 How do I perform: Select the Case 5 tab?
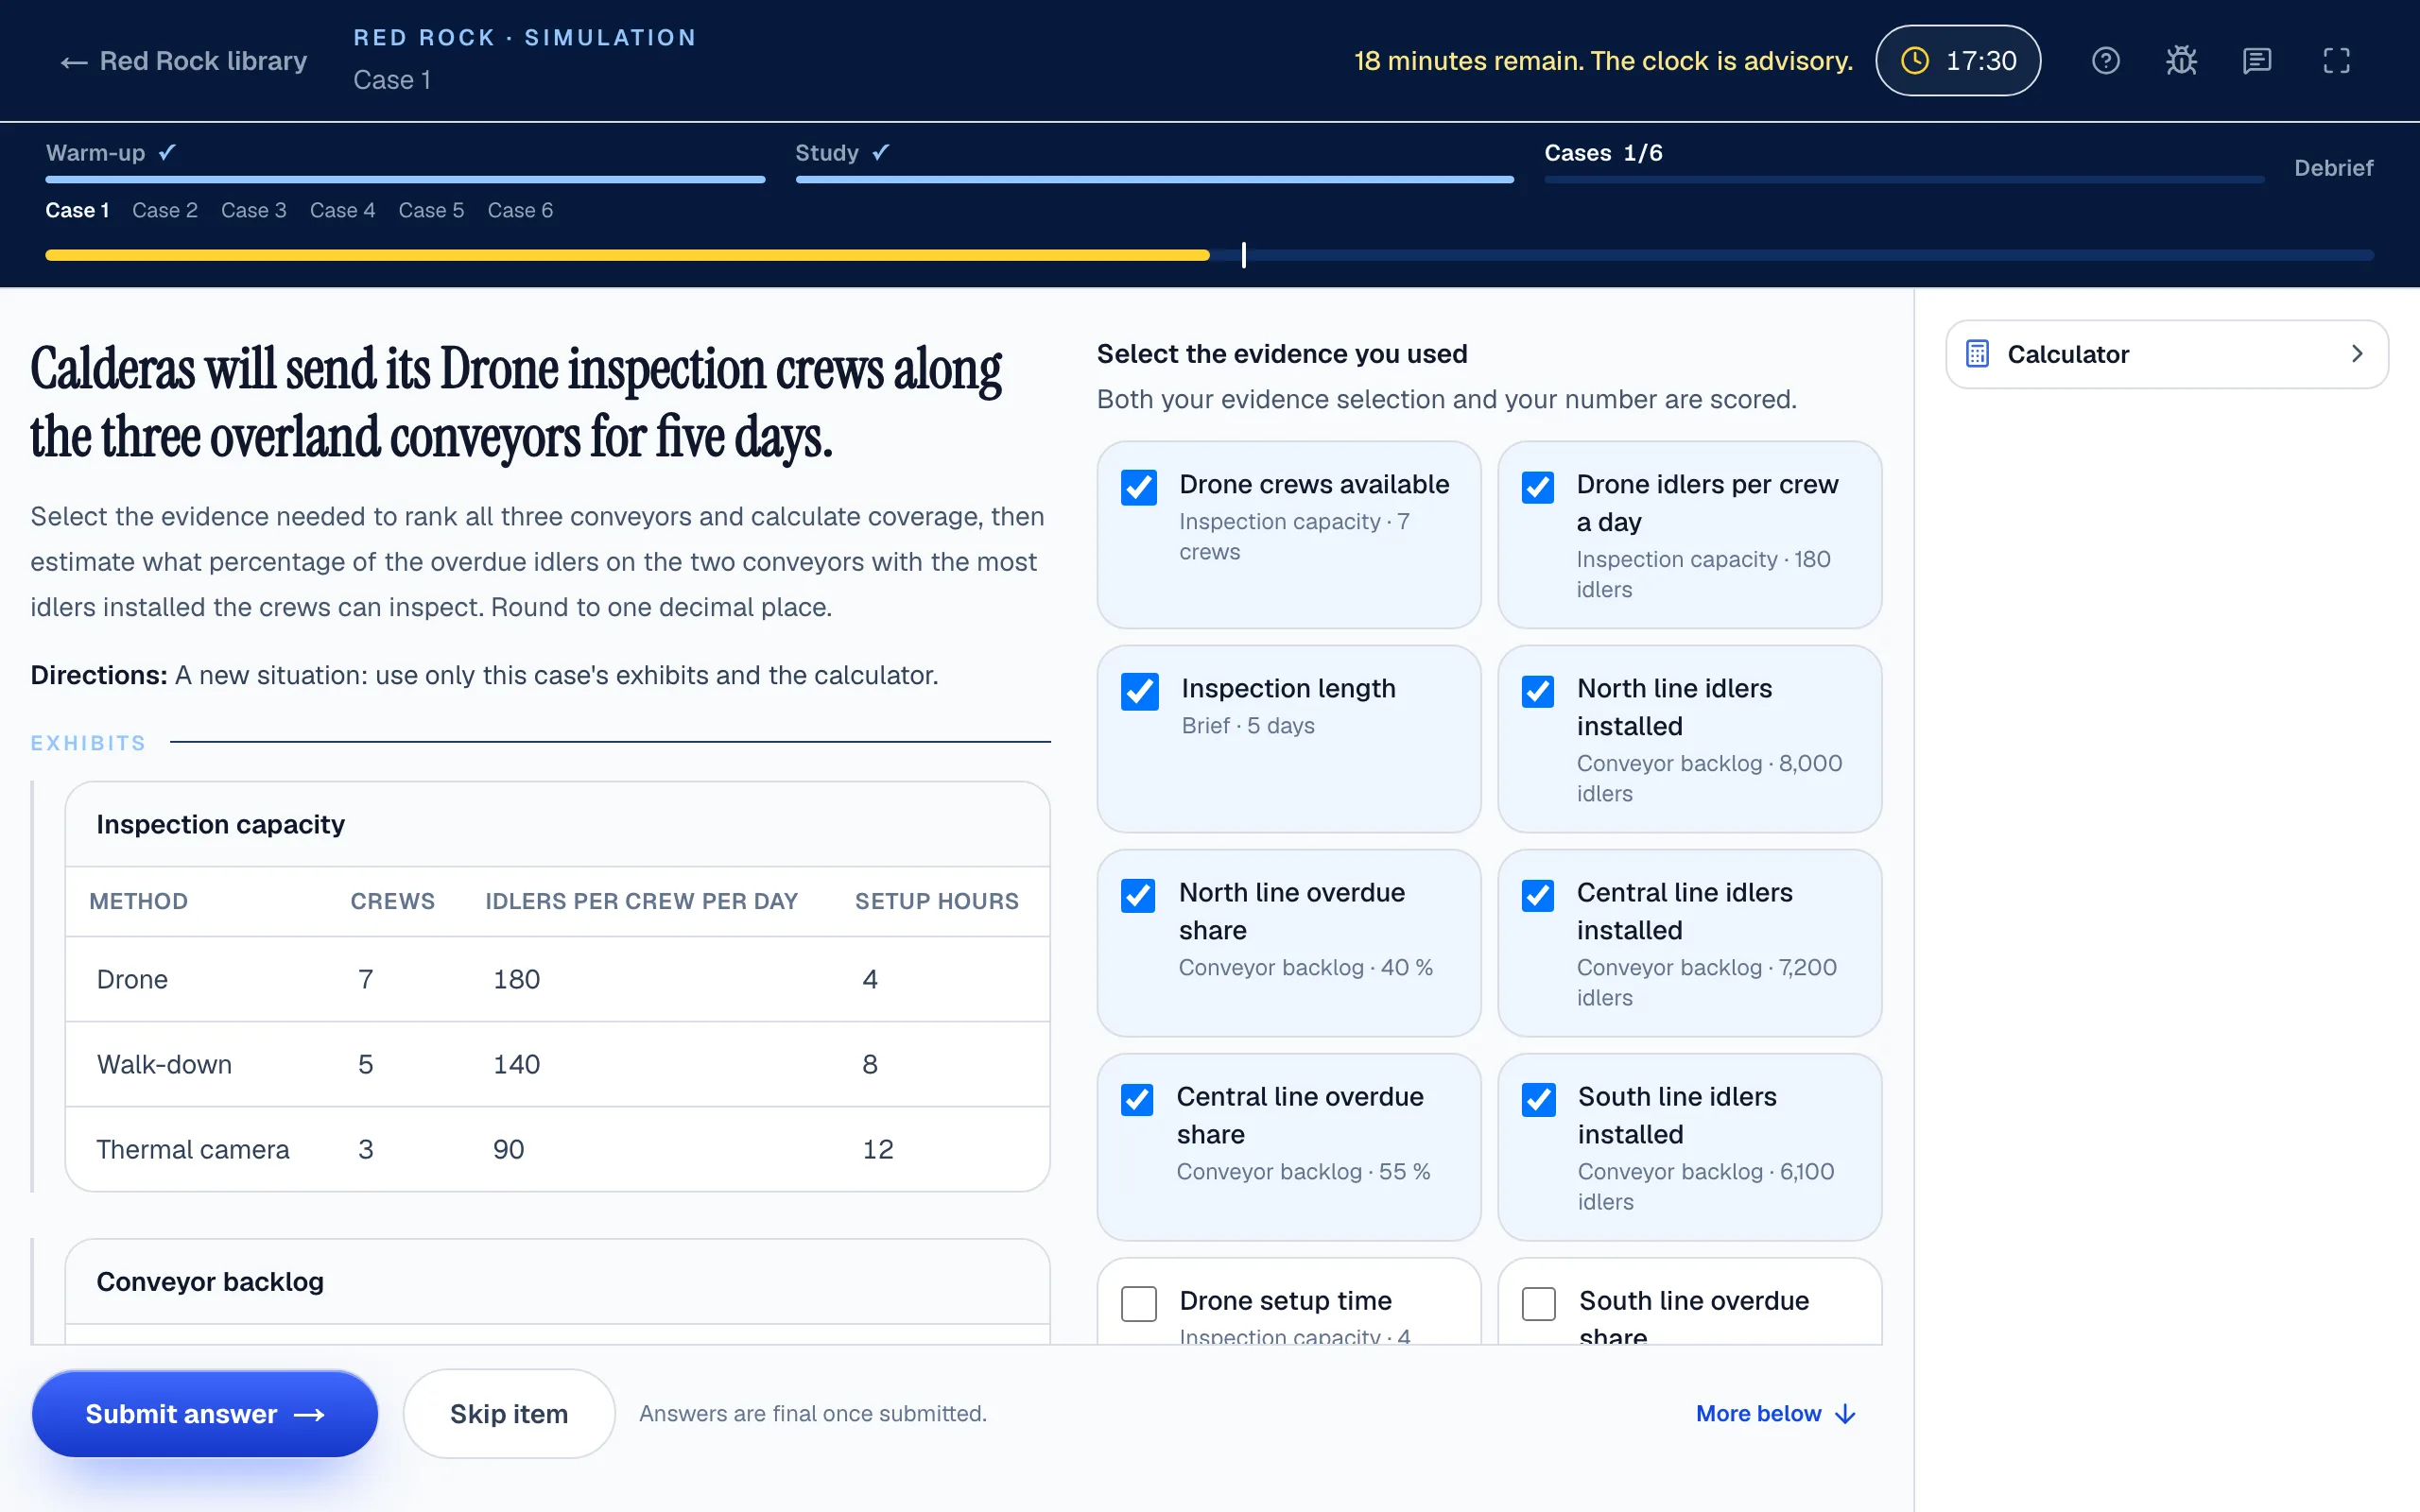[x=431, y=210]
